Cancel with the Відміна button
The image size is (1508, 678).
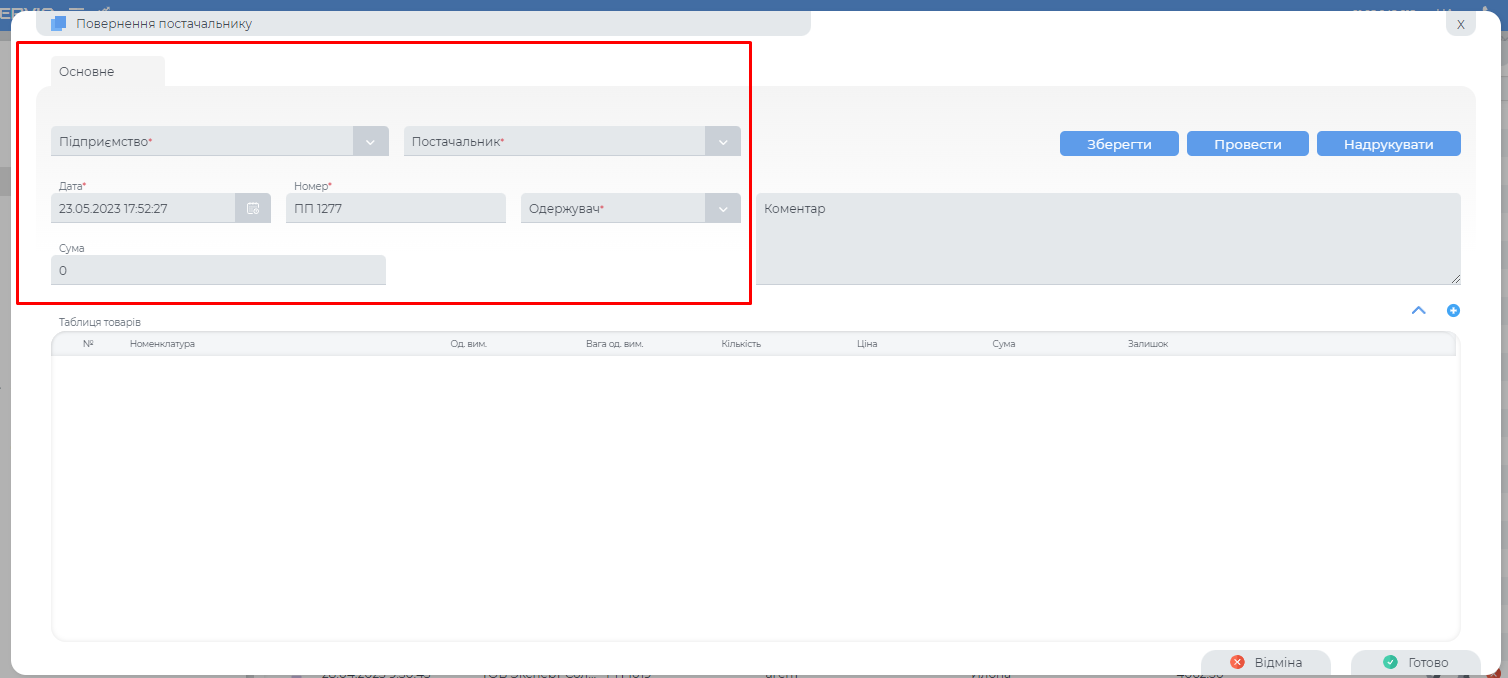(x=1265, y=662)
